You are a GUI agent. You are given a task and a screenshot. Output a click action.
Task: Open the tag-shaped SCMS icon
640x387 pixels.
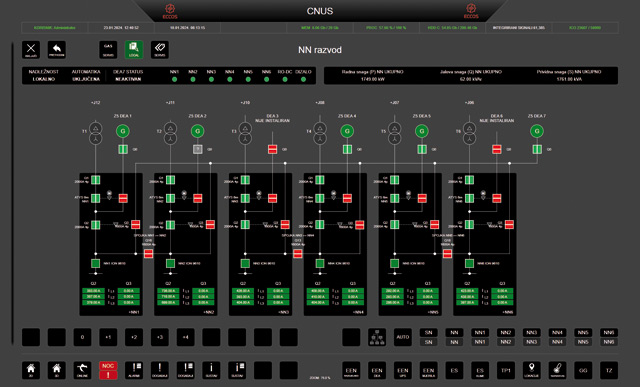click(160, 50)
